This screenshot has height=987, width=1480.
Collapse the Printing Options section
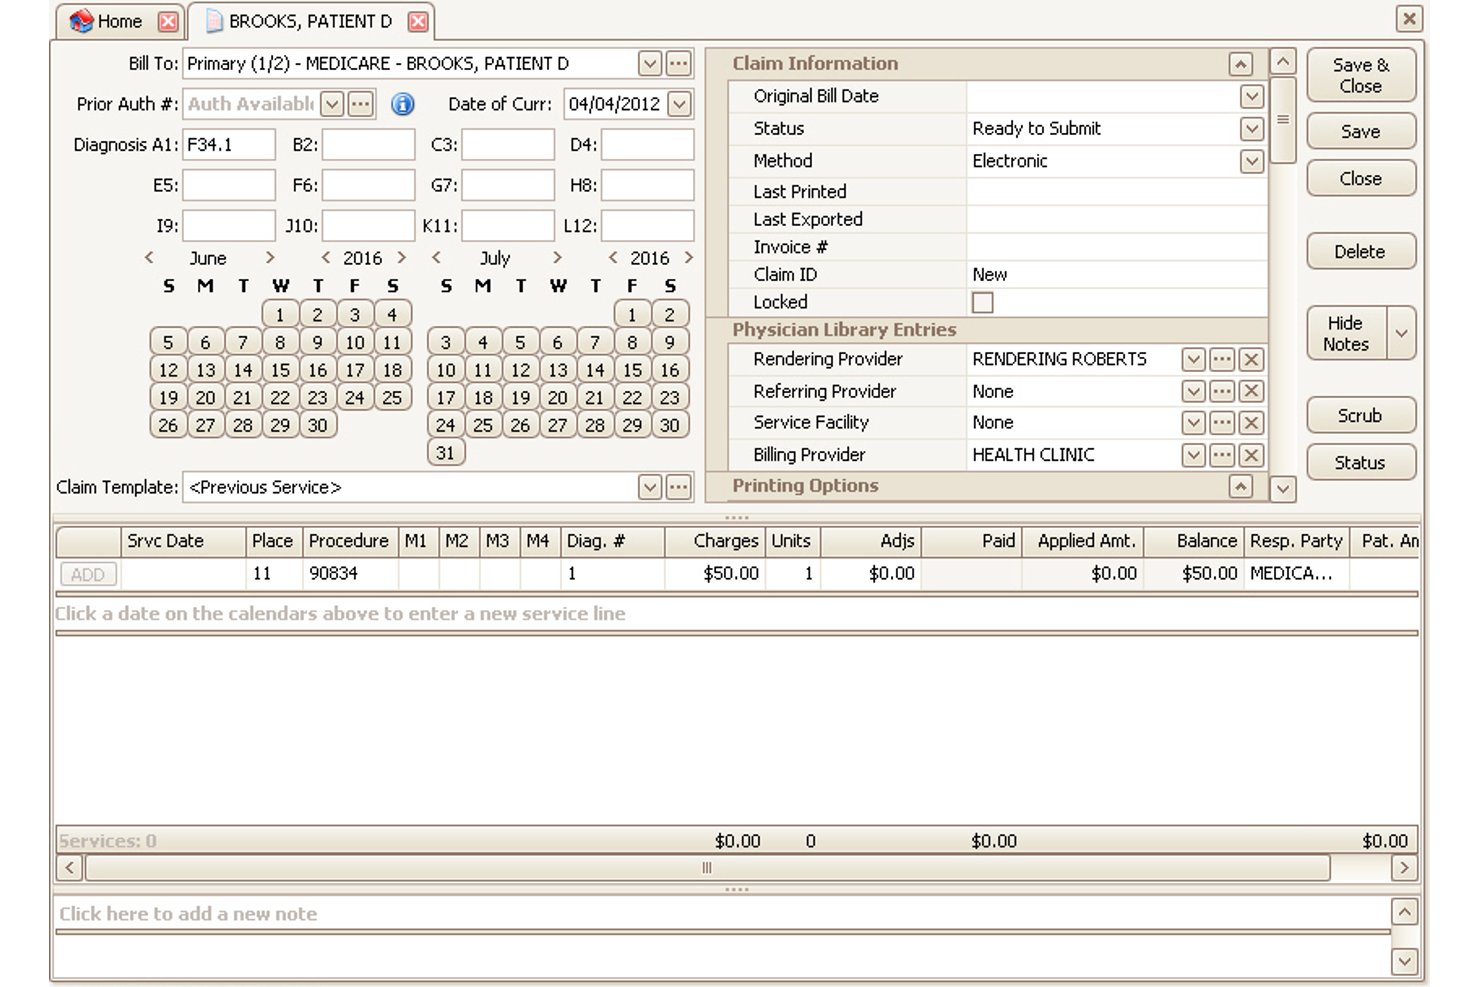tap(1241, 486)
